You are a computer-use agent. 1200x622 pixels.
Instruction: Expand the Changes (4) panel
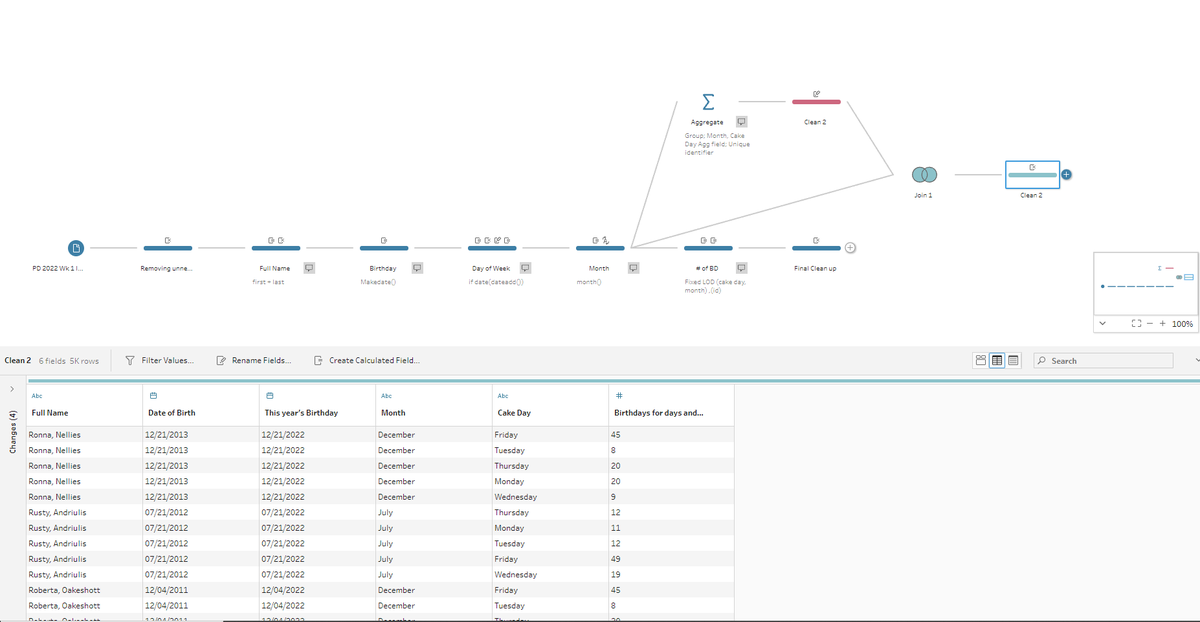pyautogui.click(x=10, y=389)
